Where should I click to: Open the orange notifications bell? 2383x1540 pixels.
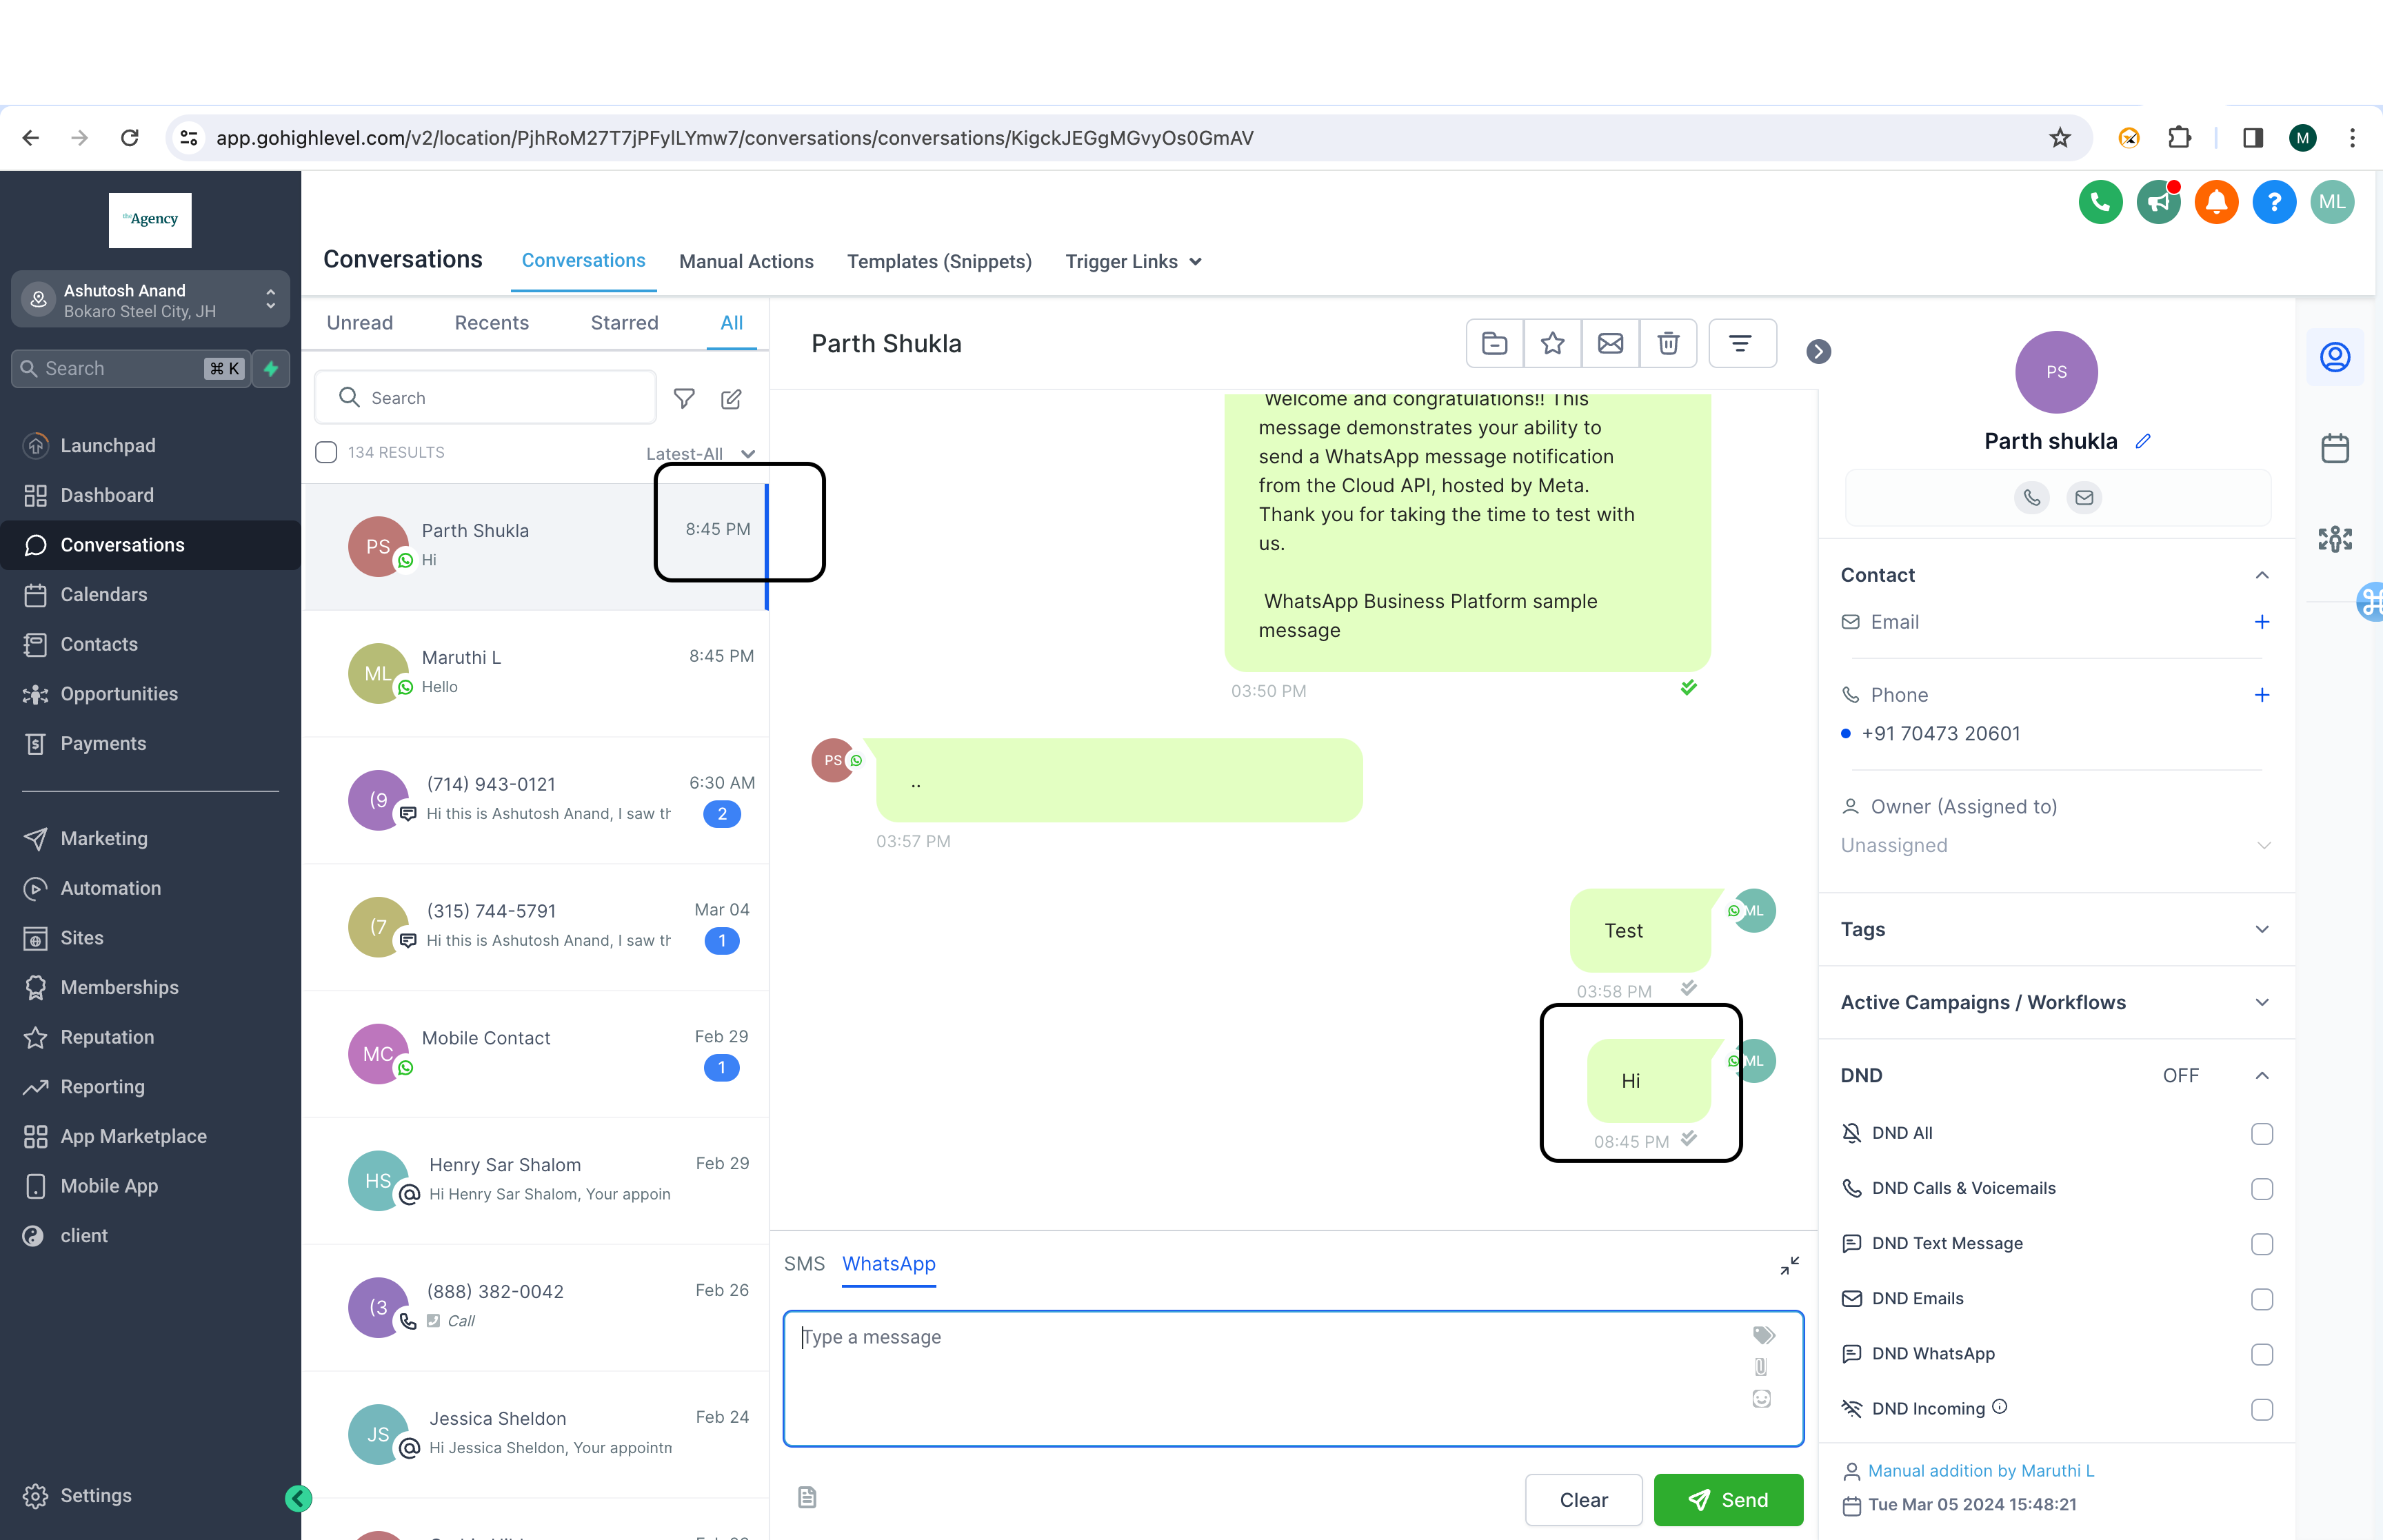tap(2216, 202)
